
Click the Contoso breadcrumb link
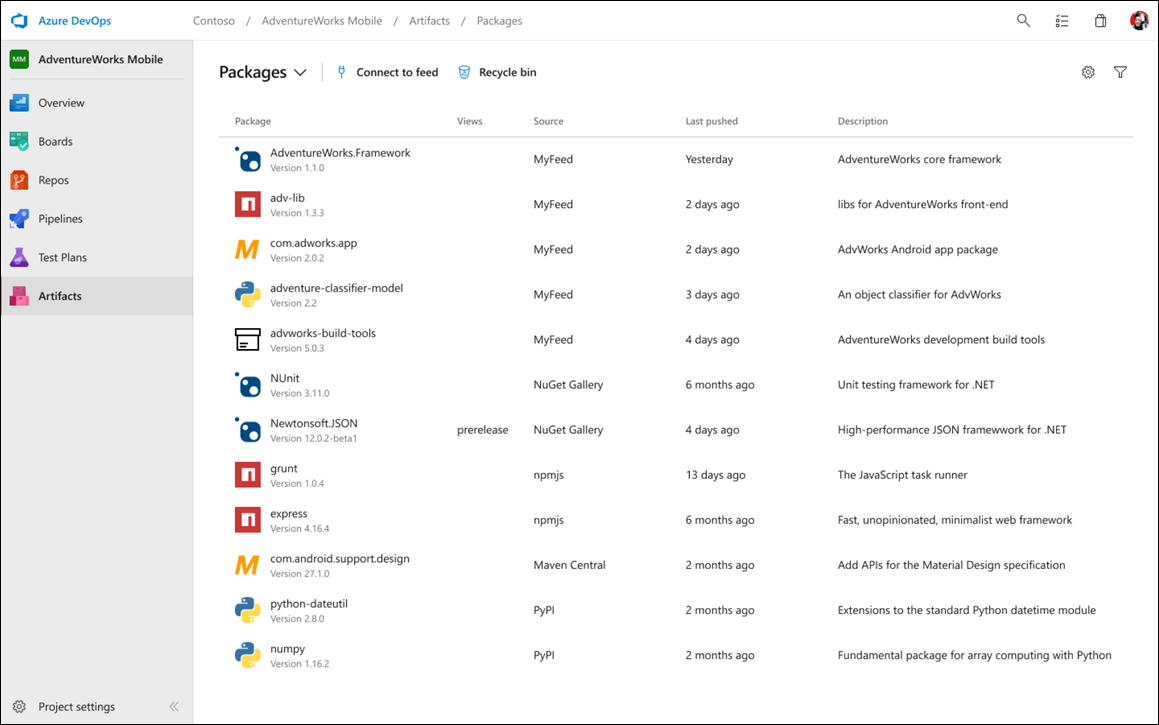(214, 20)
